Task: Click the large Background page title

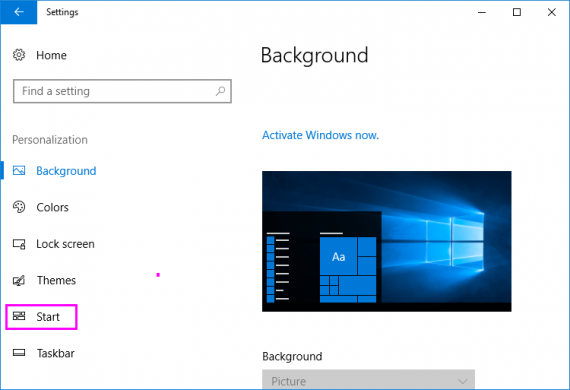Action: (314, 56)
